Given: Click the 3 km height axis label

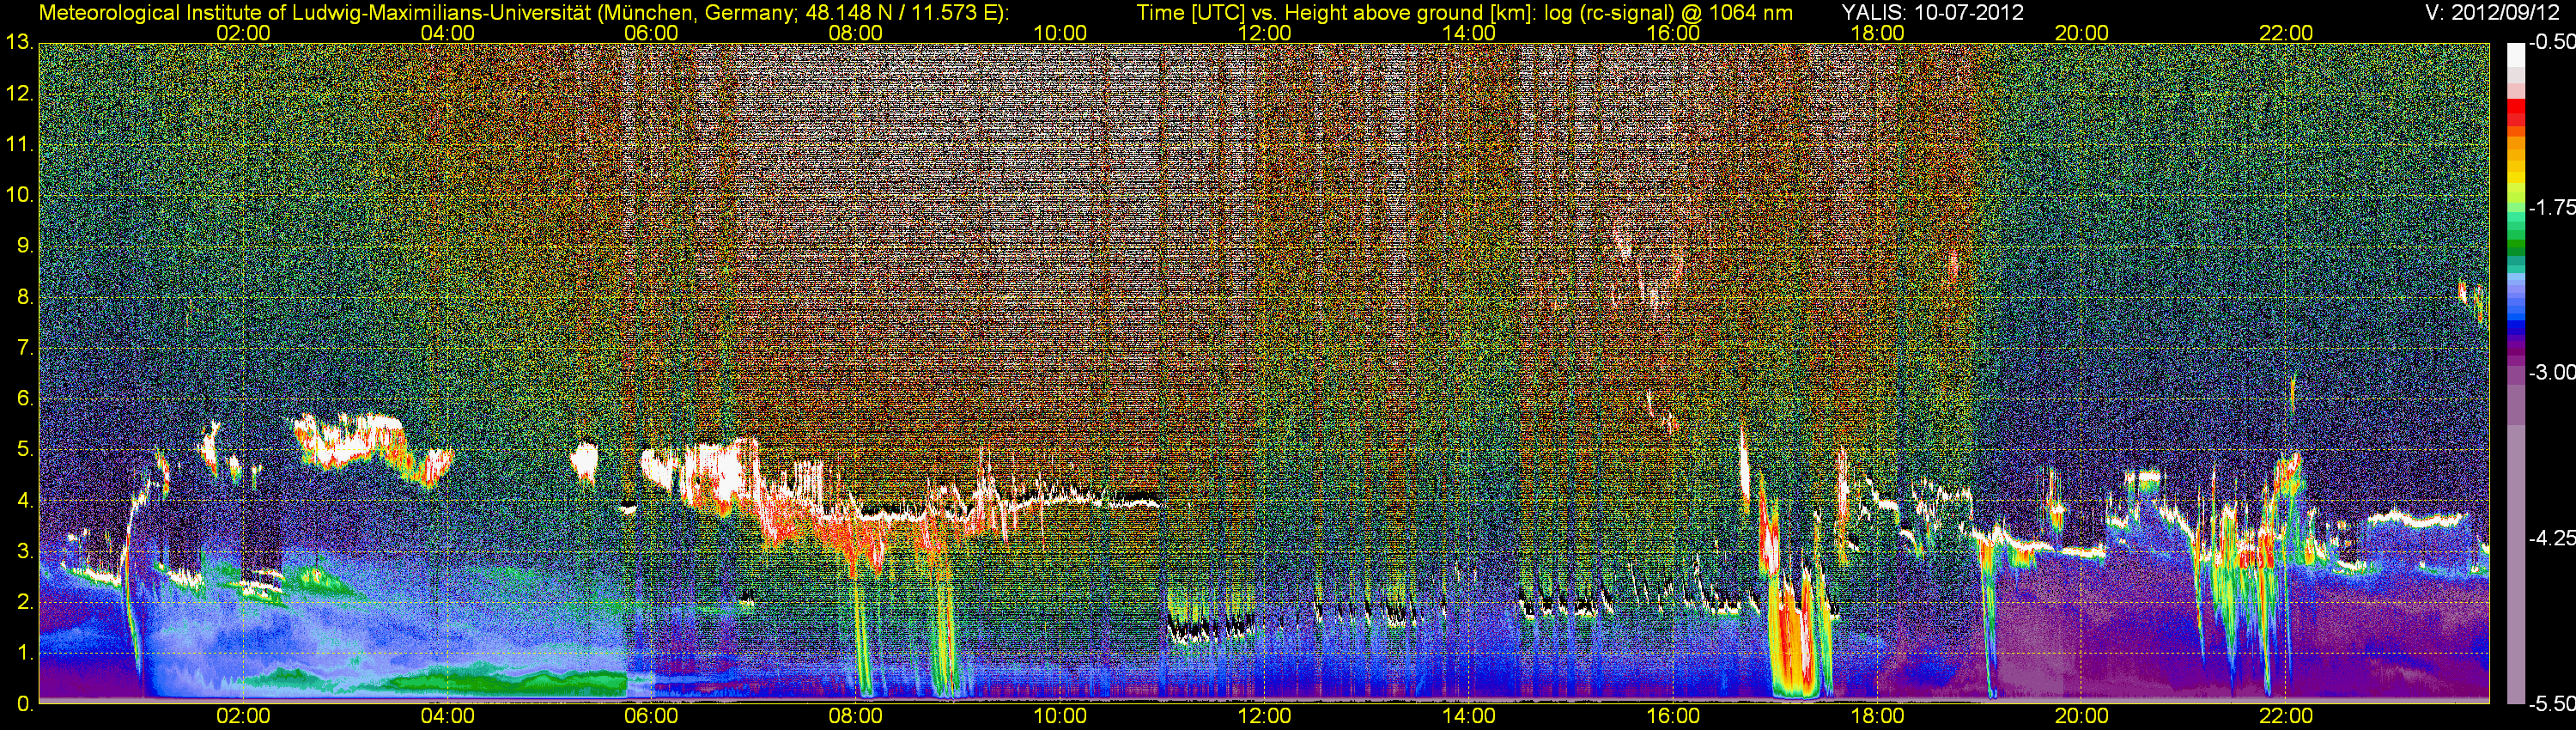Looking at the screenshot, I should pos(24,551).
